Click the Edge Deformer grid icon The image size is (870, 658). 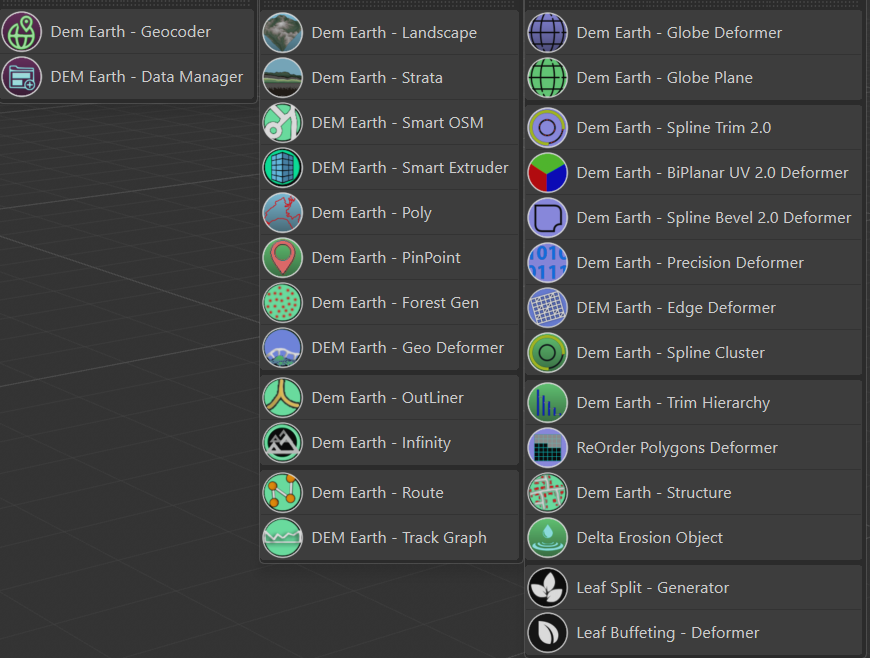548,308
